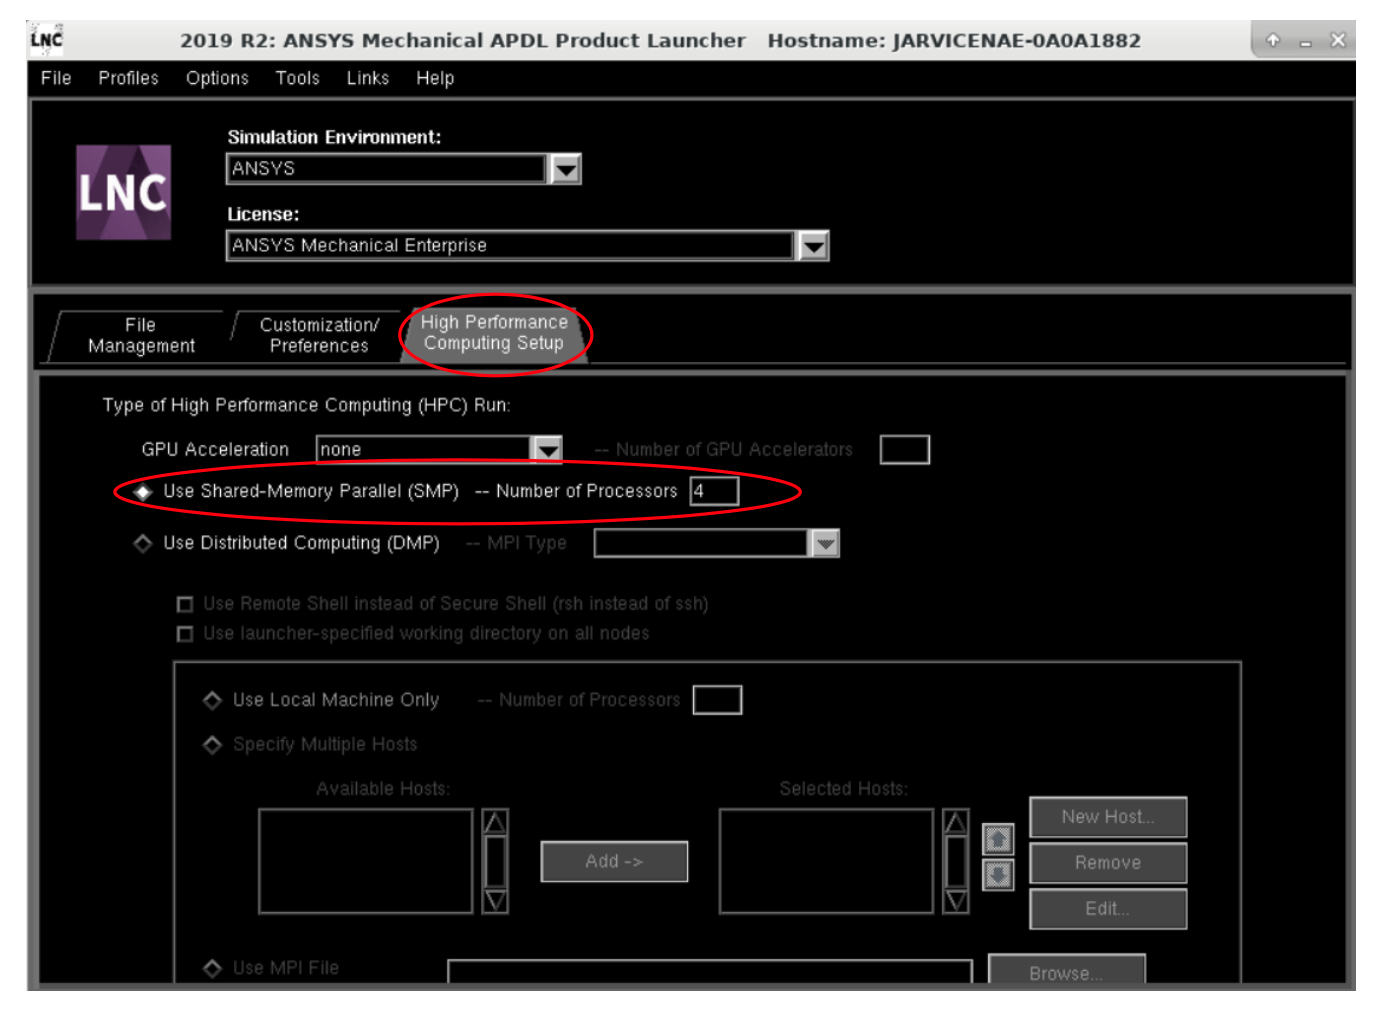Minimize the launcher window
1387x1036 pixels.
click(1305, 41)
